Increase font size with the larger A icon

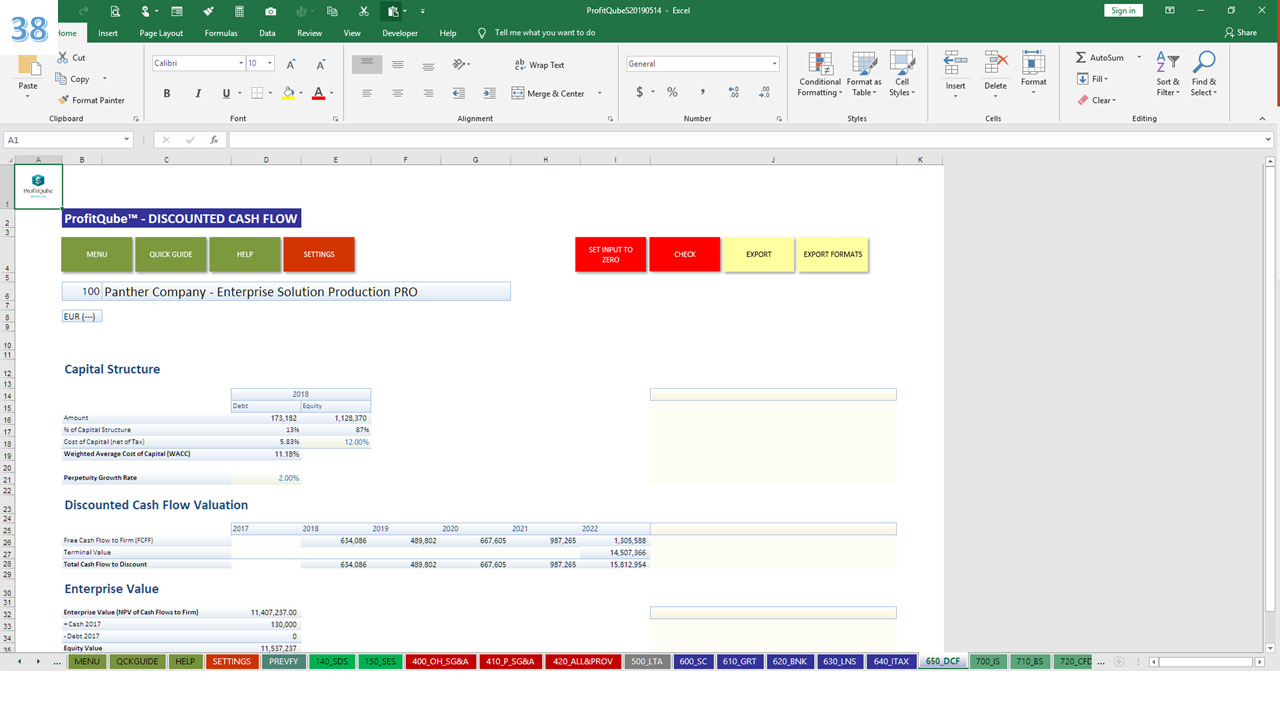coord(291,64)
